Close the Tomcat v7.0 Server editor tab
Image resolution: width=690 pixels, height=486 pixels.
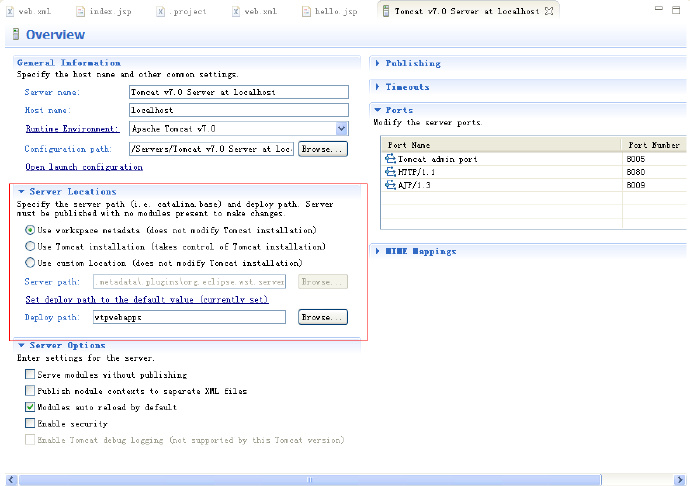(549, 11)
